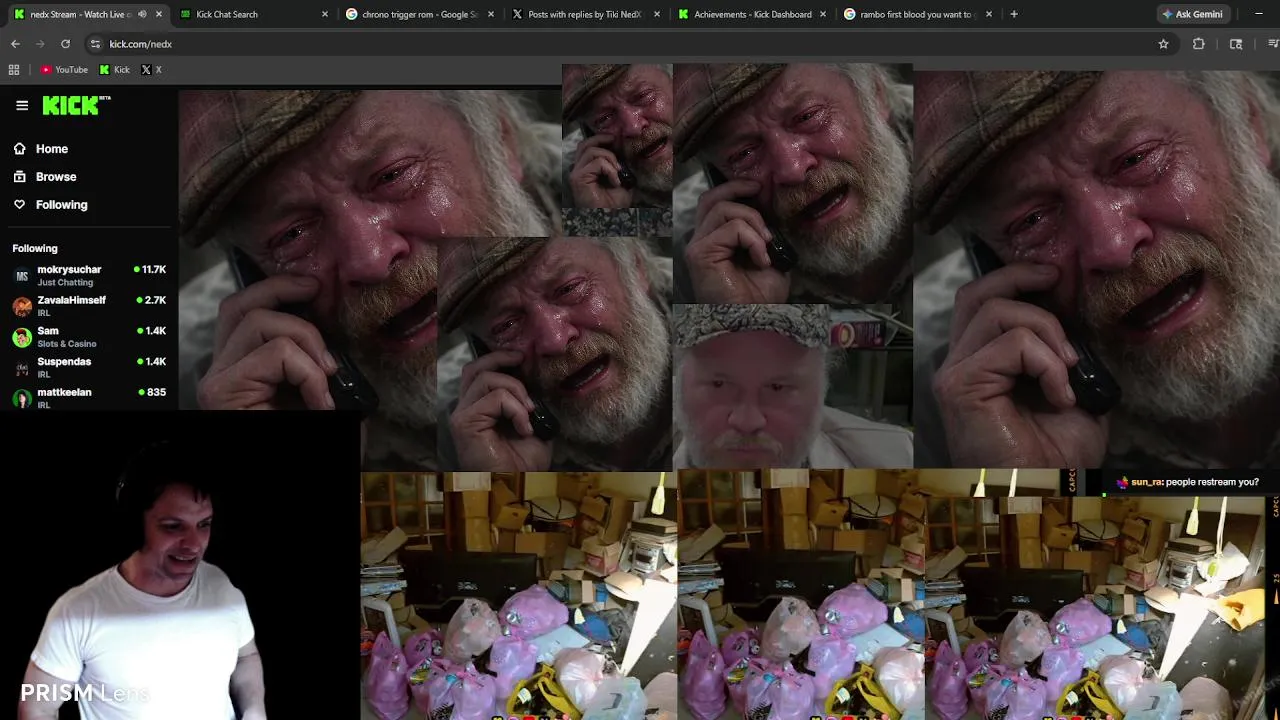1280x720 pixels.
Task: Click the Following section heading
Action: [35, 248]
